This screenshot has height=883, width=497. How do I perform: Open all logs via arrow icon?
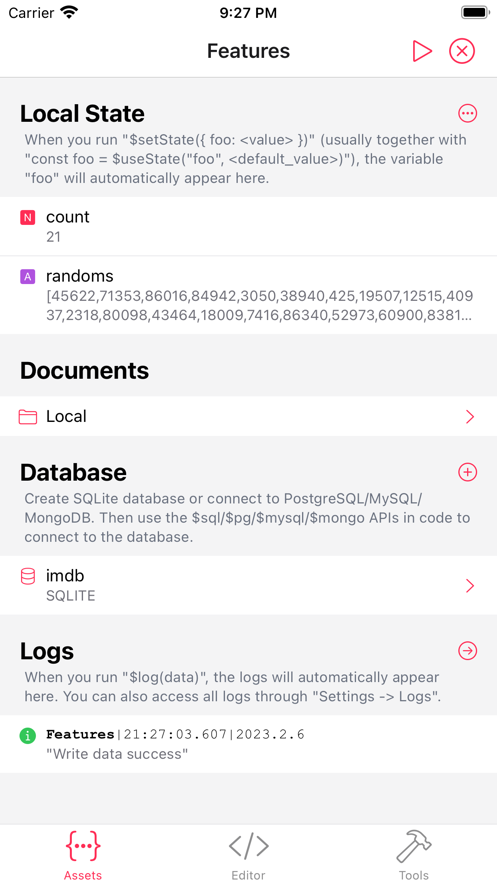pos(468,651)
